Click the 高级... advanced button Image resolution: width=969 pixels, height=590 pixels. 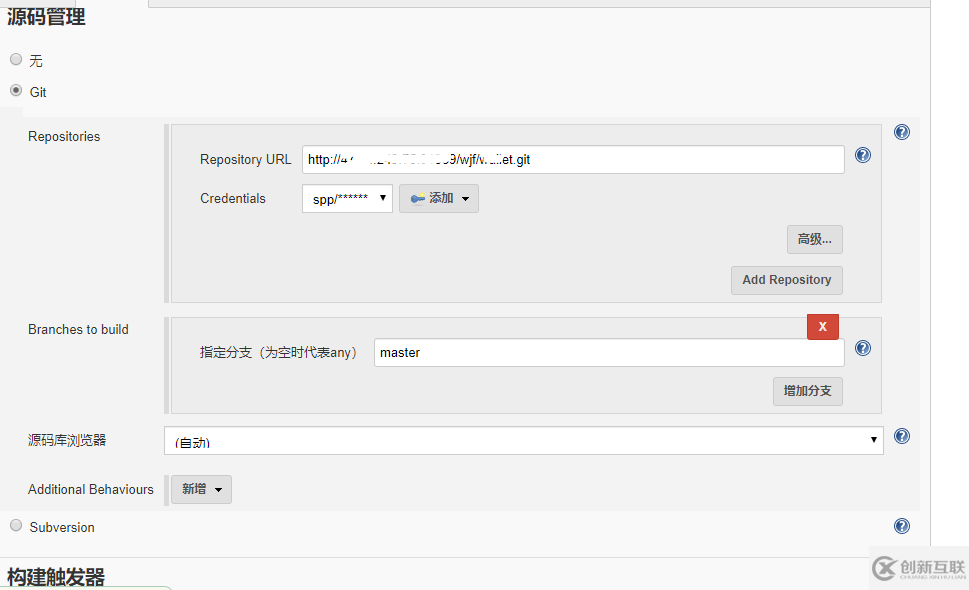pyautogui.click(x=815, y=239)
